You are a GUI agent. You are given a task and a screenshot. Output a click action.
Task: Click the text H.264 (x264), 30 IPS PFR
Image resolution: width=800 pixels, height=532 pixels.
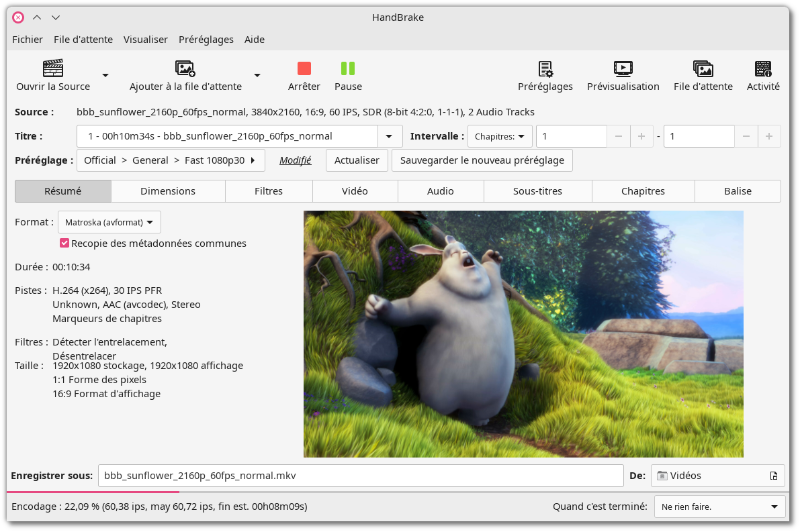[107, 290]
